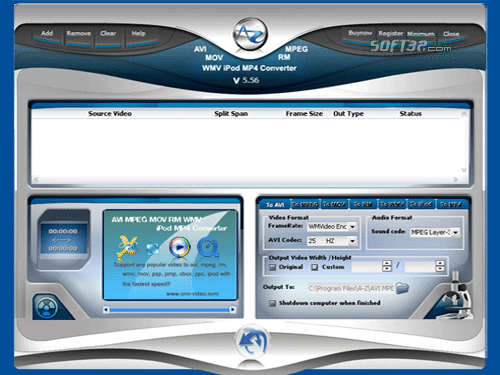
Task: Click the 00:00:00 time span display
Action: [x=63, y=240]
